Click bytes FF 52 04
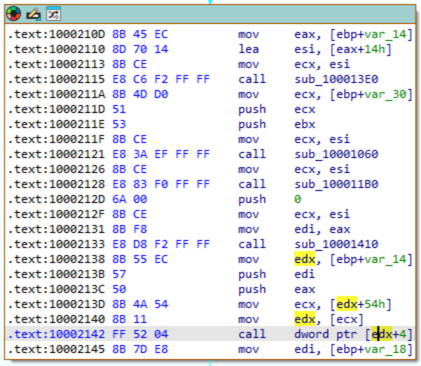The height and width of the screenshot is (366, 421). [x=140, y=334]
